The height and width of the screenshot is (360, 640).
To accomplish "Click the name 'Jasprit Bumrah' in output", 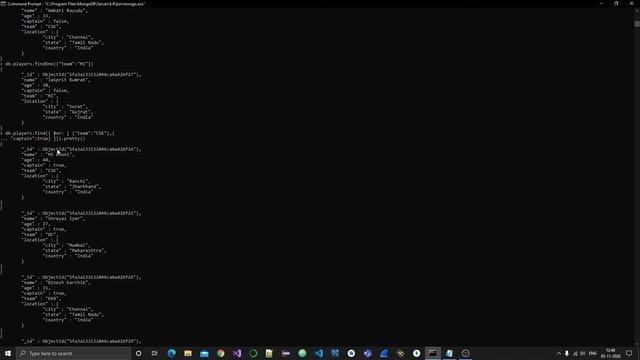I will pyautogui.click(x=68, y=80).
